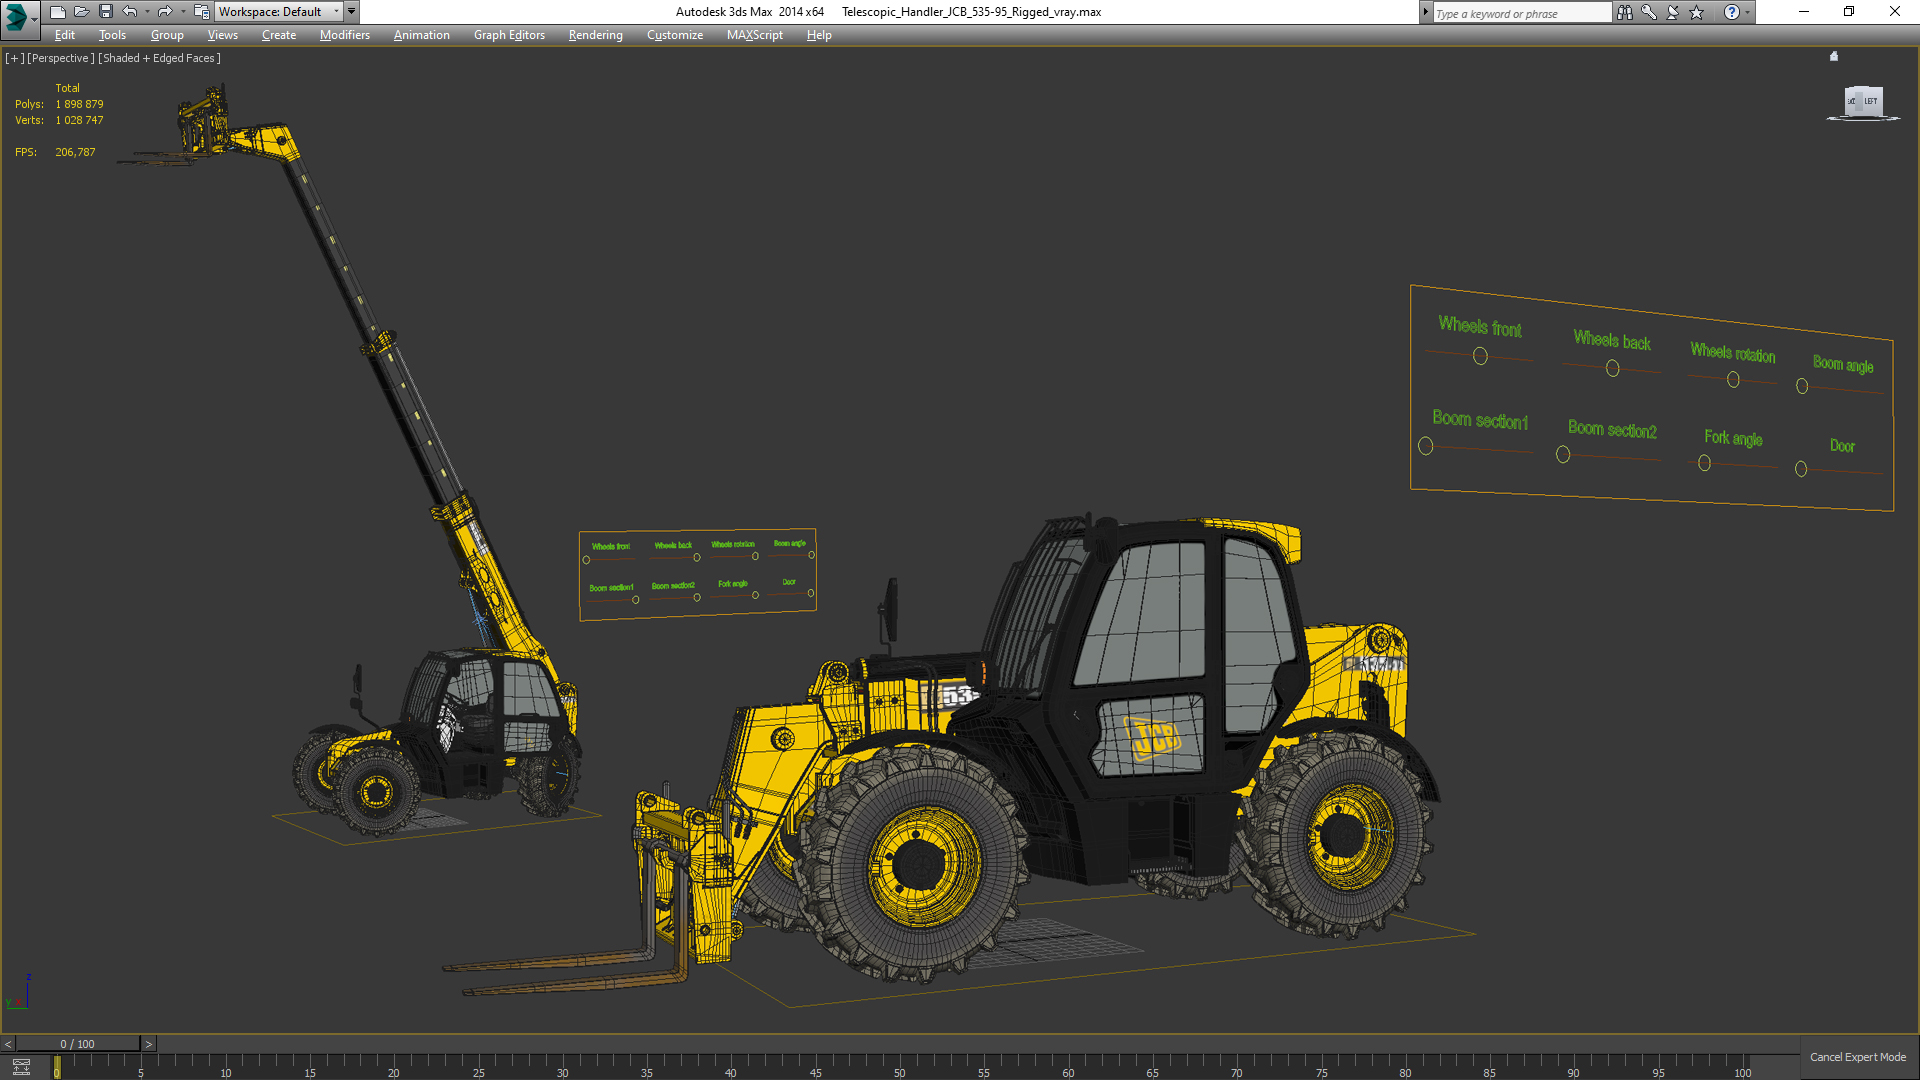Click the ViewCube home icon

point(1834,57)
